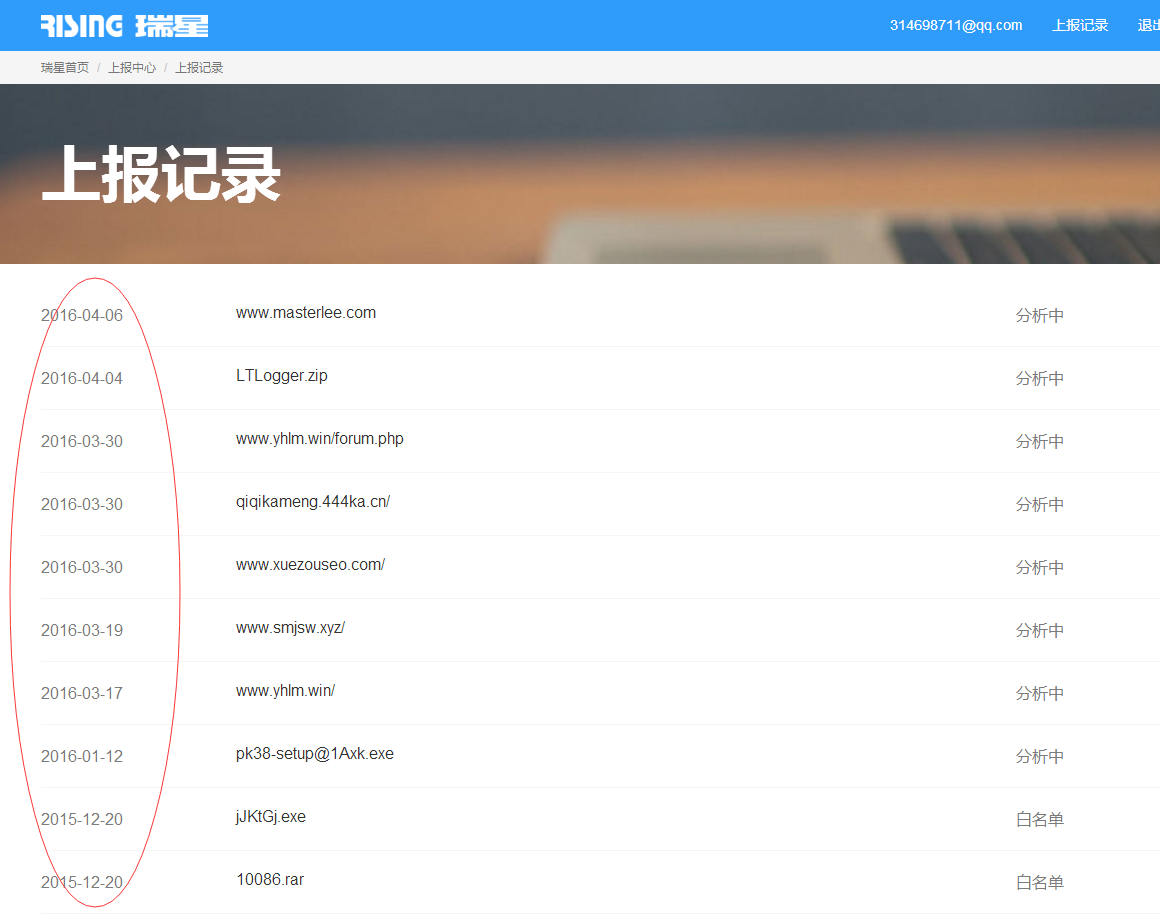Image resolution: width=1160 pixels, height=917 pixels.
Task: Select the LTLogger.zip entry
Action: [x=281, y=376]
